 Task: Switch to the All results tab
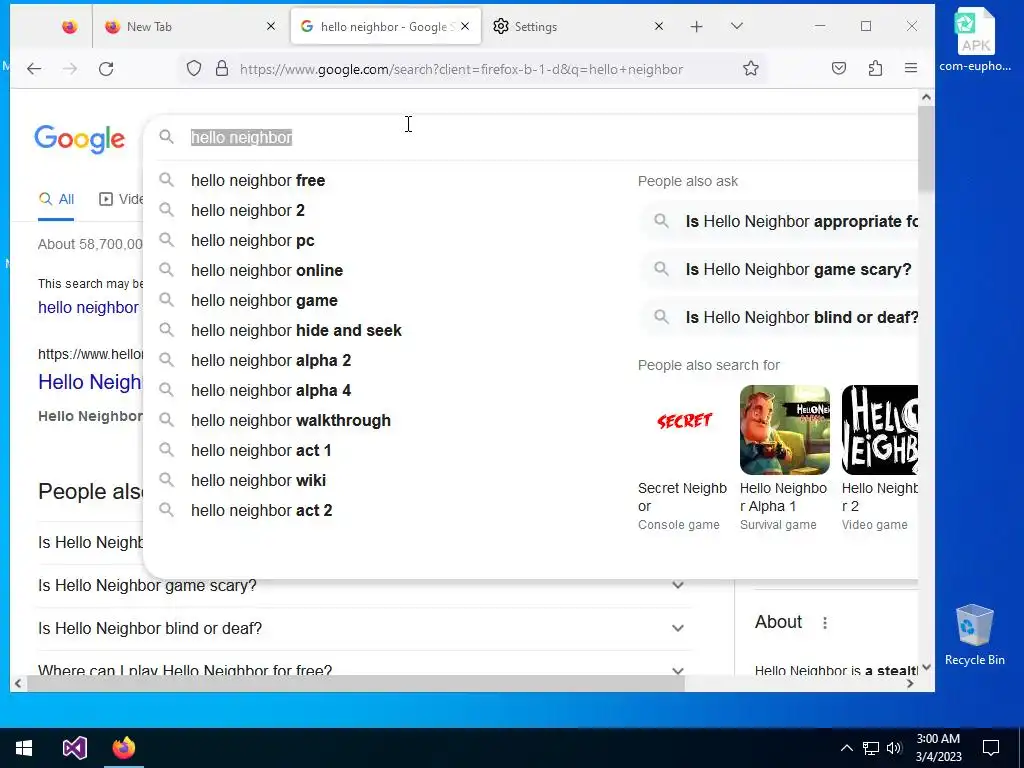(56, 199)
